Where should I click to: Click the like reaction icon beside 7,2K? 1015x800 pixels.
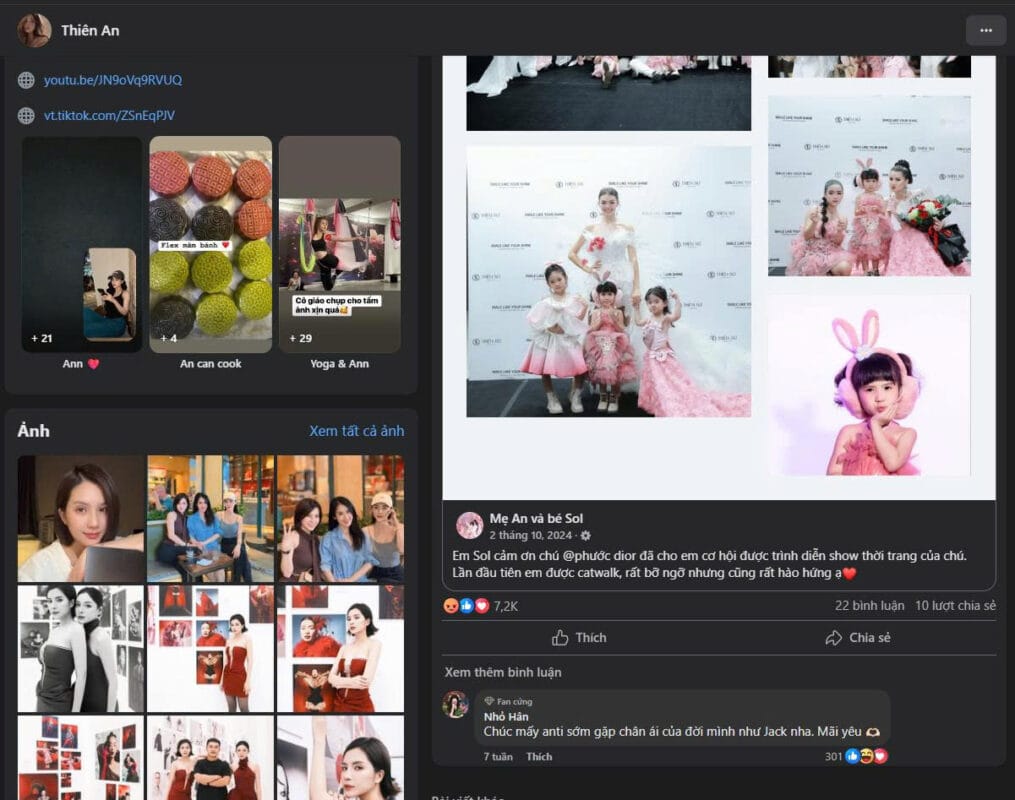tap(467, 606)
